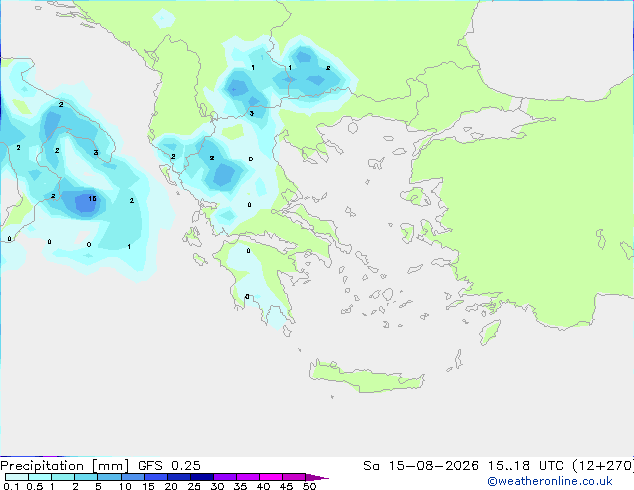Viewport: 634px width, 490px height.
Task: Click the '0.5' legend scale label
Action: (35, 486)
